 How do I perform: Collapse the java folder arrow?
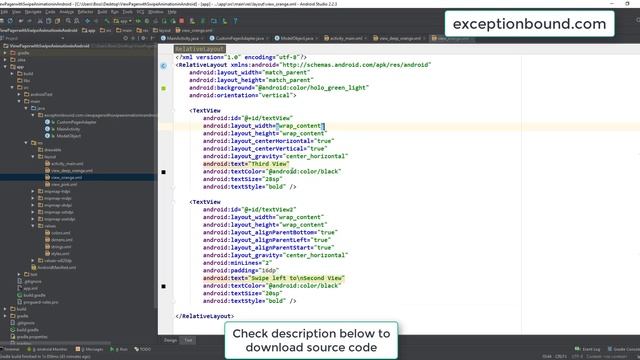[26, 108]
